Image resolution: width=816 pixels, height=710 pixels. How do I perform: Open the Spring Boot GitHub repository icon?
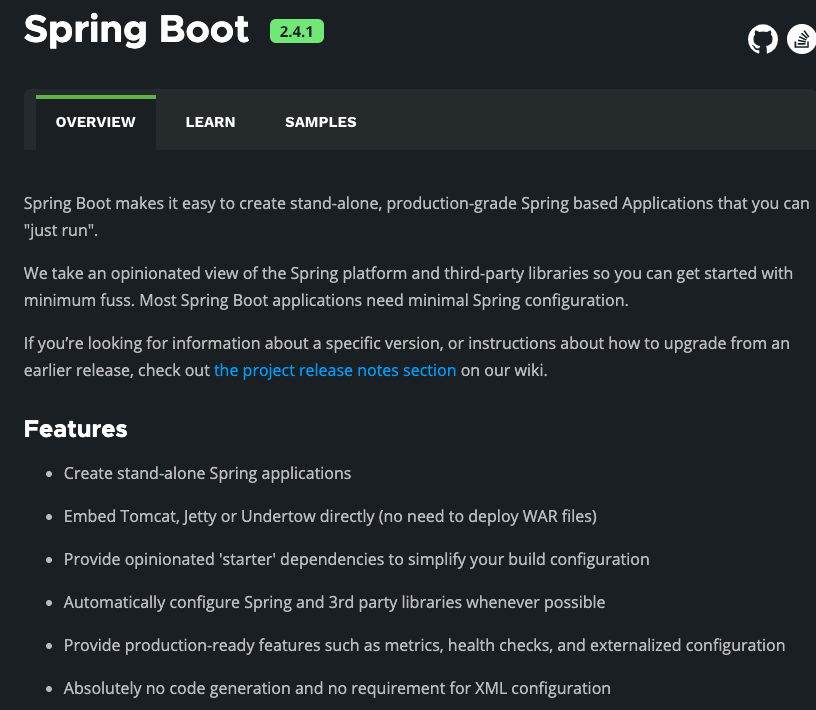[x=762, y=40]
